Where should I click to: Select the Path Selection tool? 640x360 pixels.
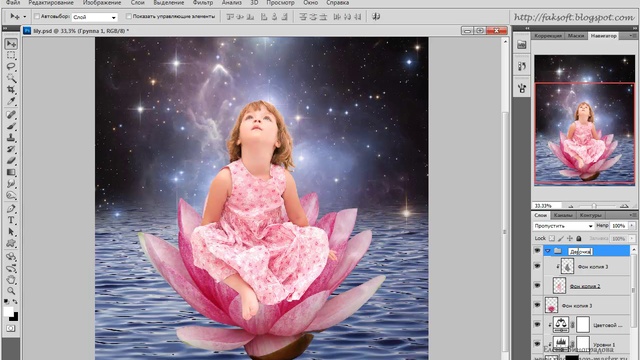pos(11,232)
